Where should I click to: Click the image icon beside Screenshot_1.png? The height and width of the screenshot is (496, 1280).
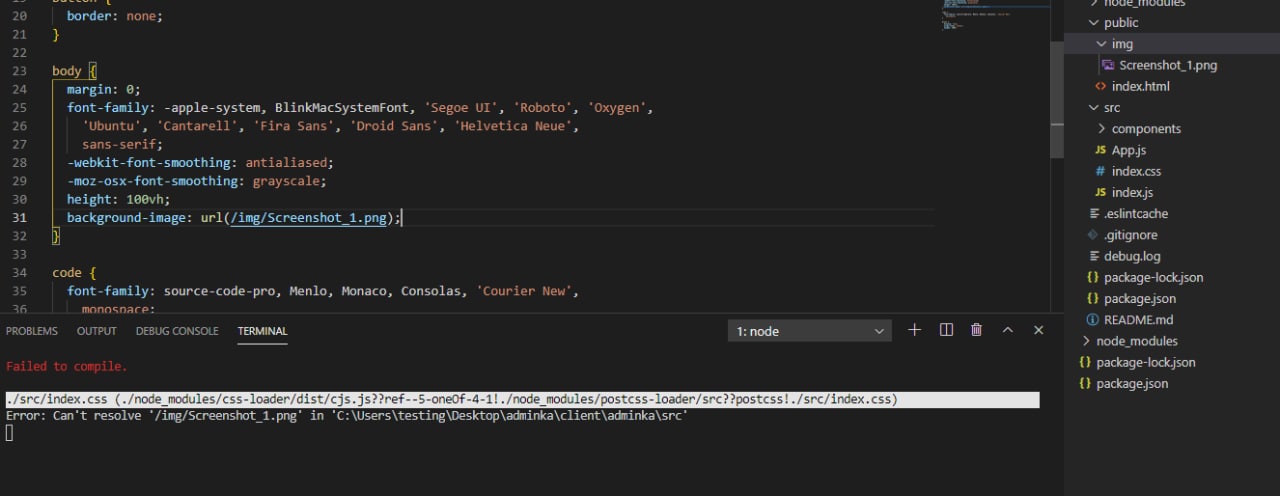point(1108,65)
